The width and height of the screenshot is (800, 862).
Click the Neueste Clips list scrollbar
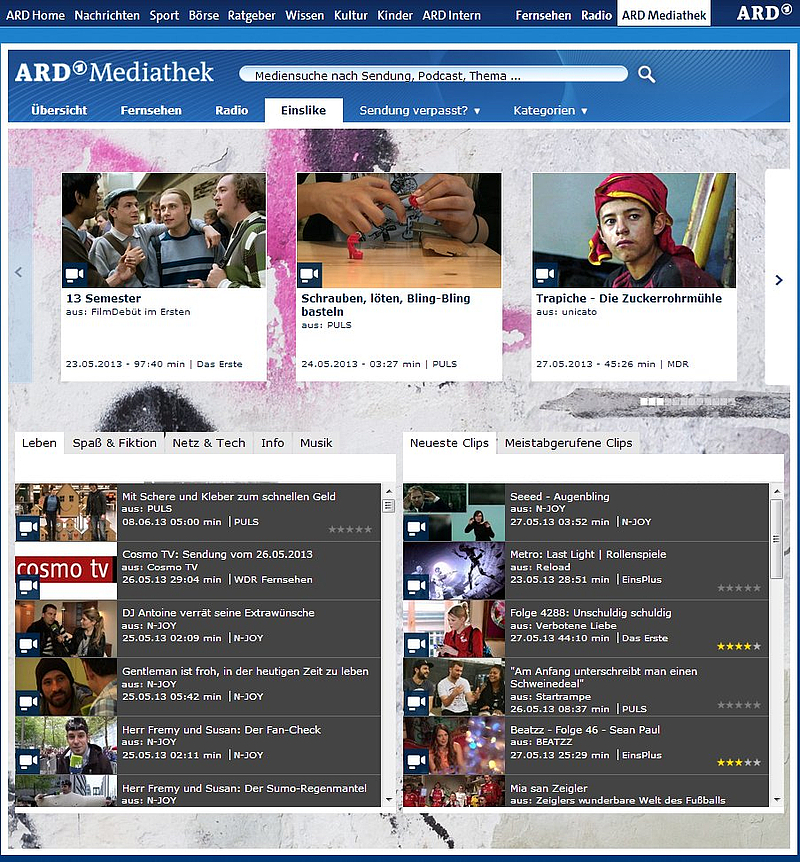coord(776,540)
